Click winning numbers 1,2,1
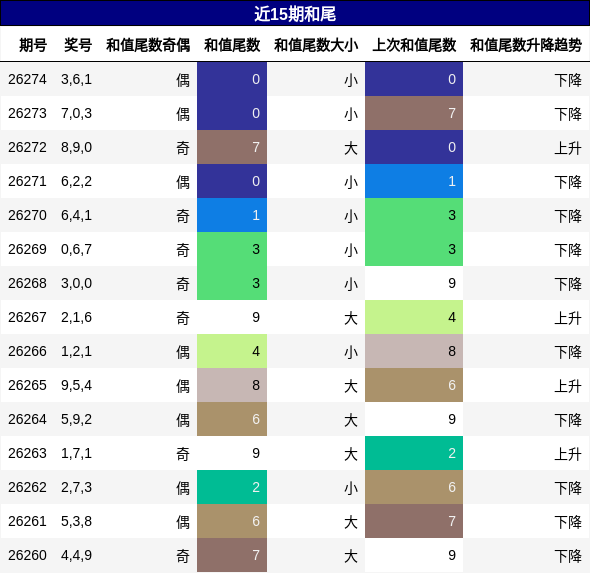This screenshot has width=590, height=573. (x=76, y=351)
